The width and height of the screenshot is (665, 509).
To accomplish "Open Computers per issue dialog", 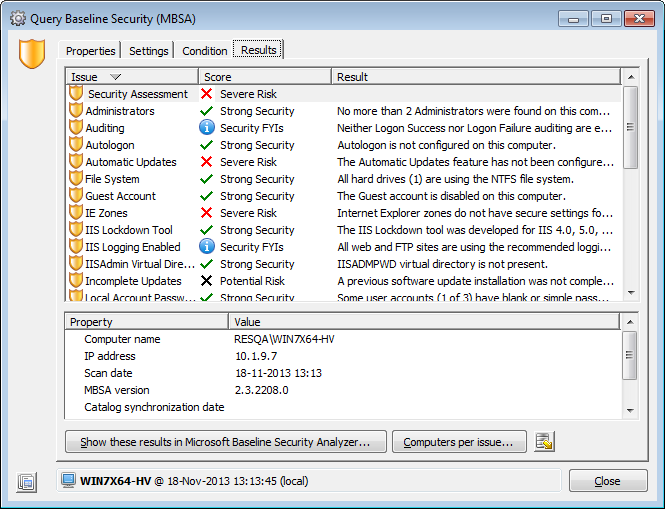I will coord(459,442).
